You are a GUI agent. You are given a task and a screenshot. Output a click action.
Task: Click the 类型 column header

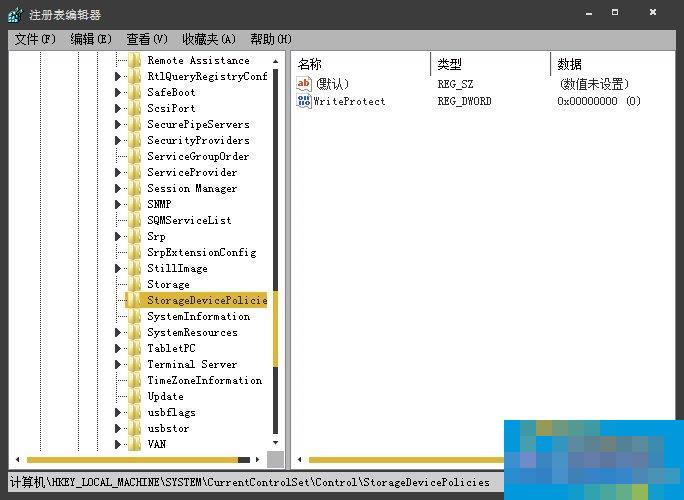point(449,64)
